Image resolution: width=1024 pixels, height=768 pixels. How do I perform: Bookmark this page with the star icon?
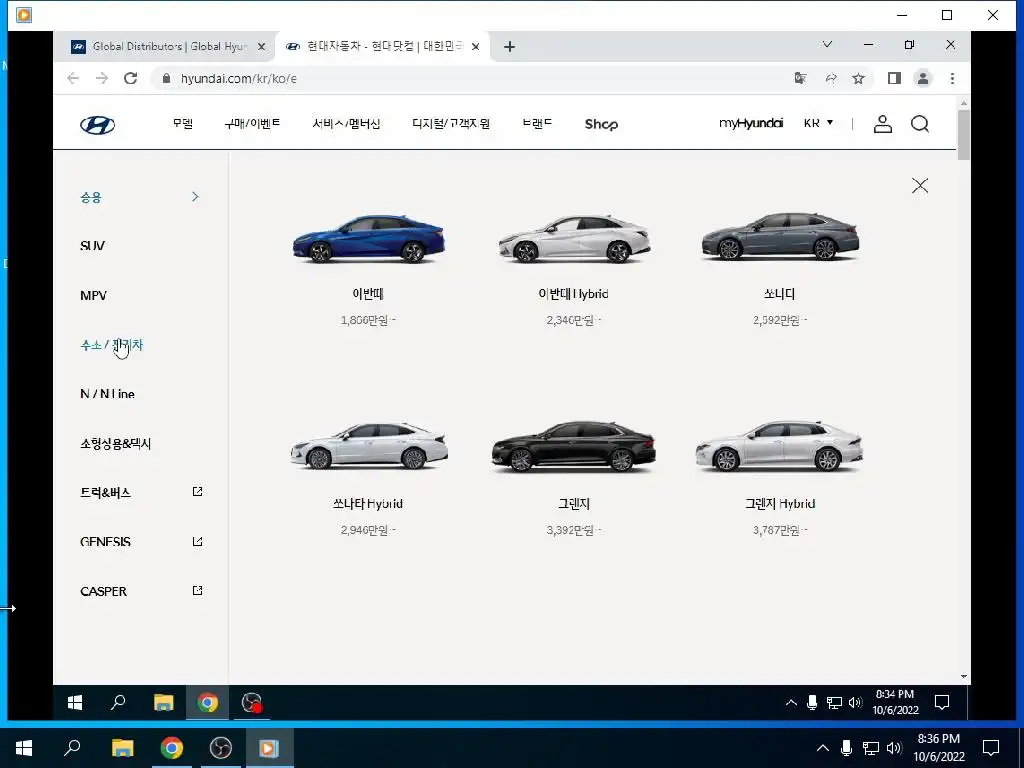(x=859, y=78)
